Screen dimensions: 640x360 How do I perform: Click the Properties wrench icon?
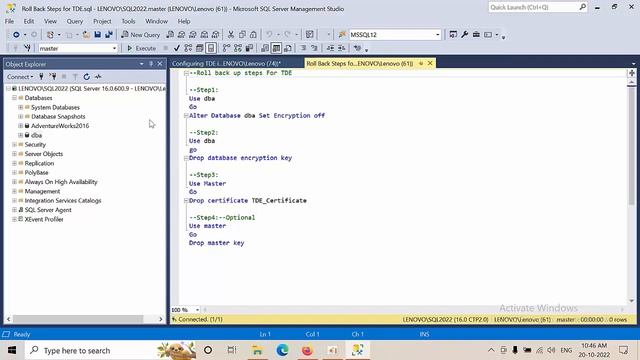tap(464, 35)
